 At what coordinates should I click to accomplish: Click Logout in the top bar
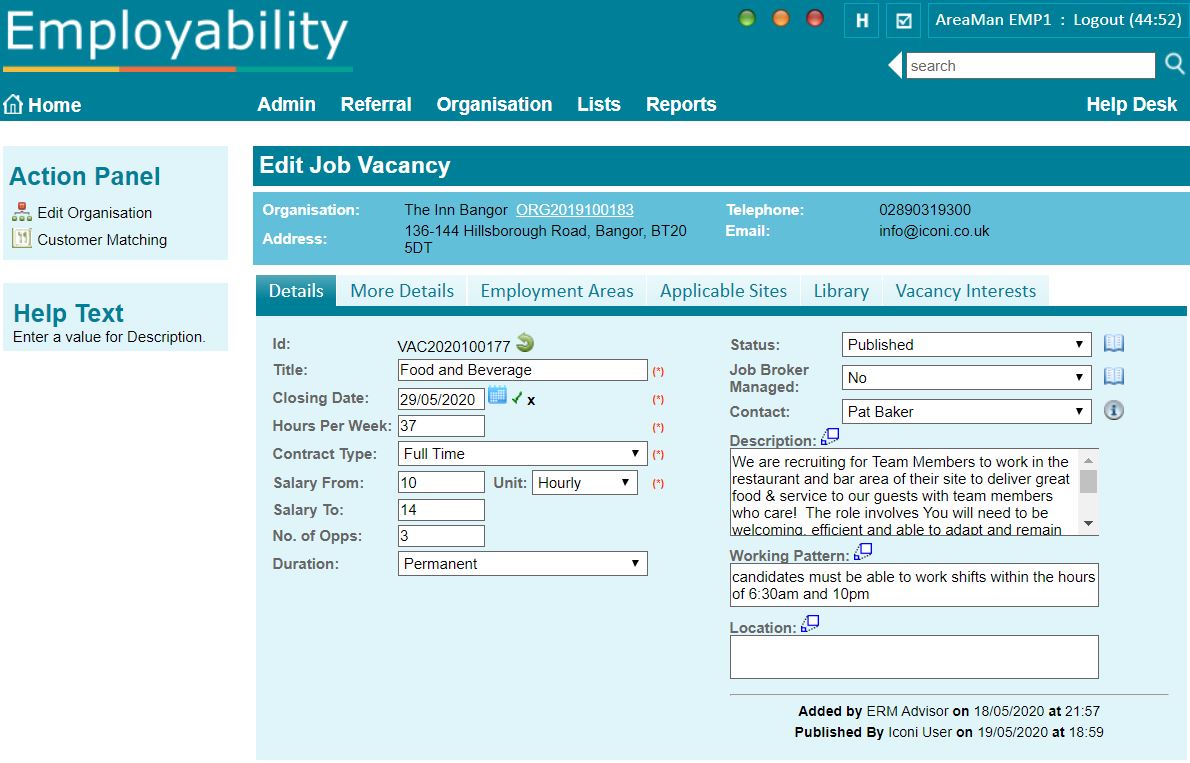1096,17
